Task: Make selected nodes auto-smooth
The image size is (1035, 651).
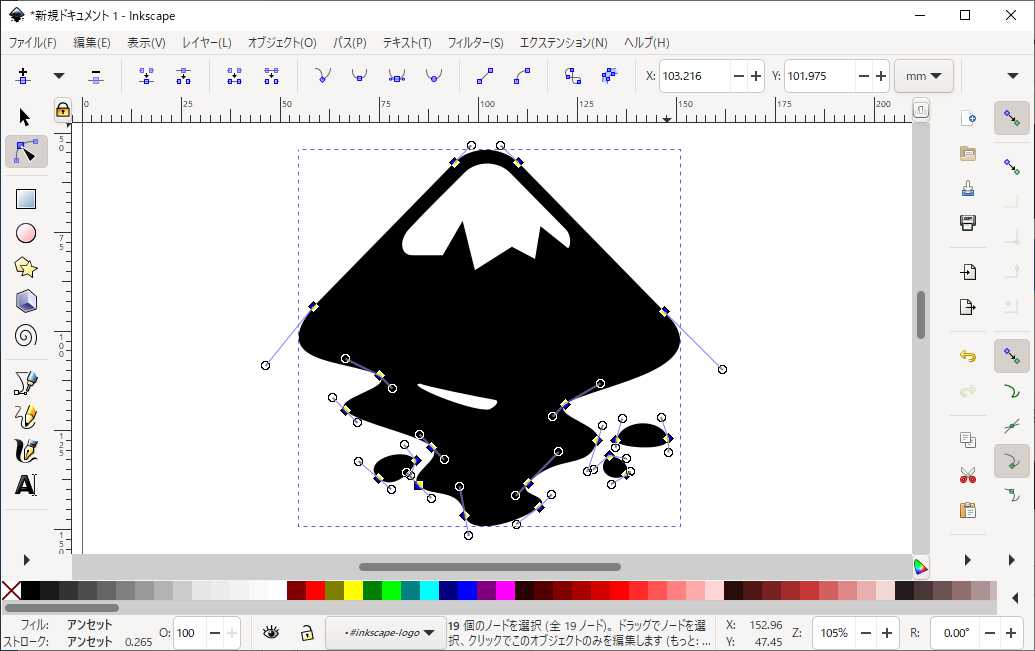Action: point(434,76)
